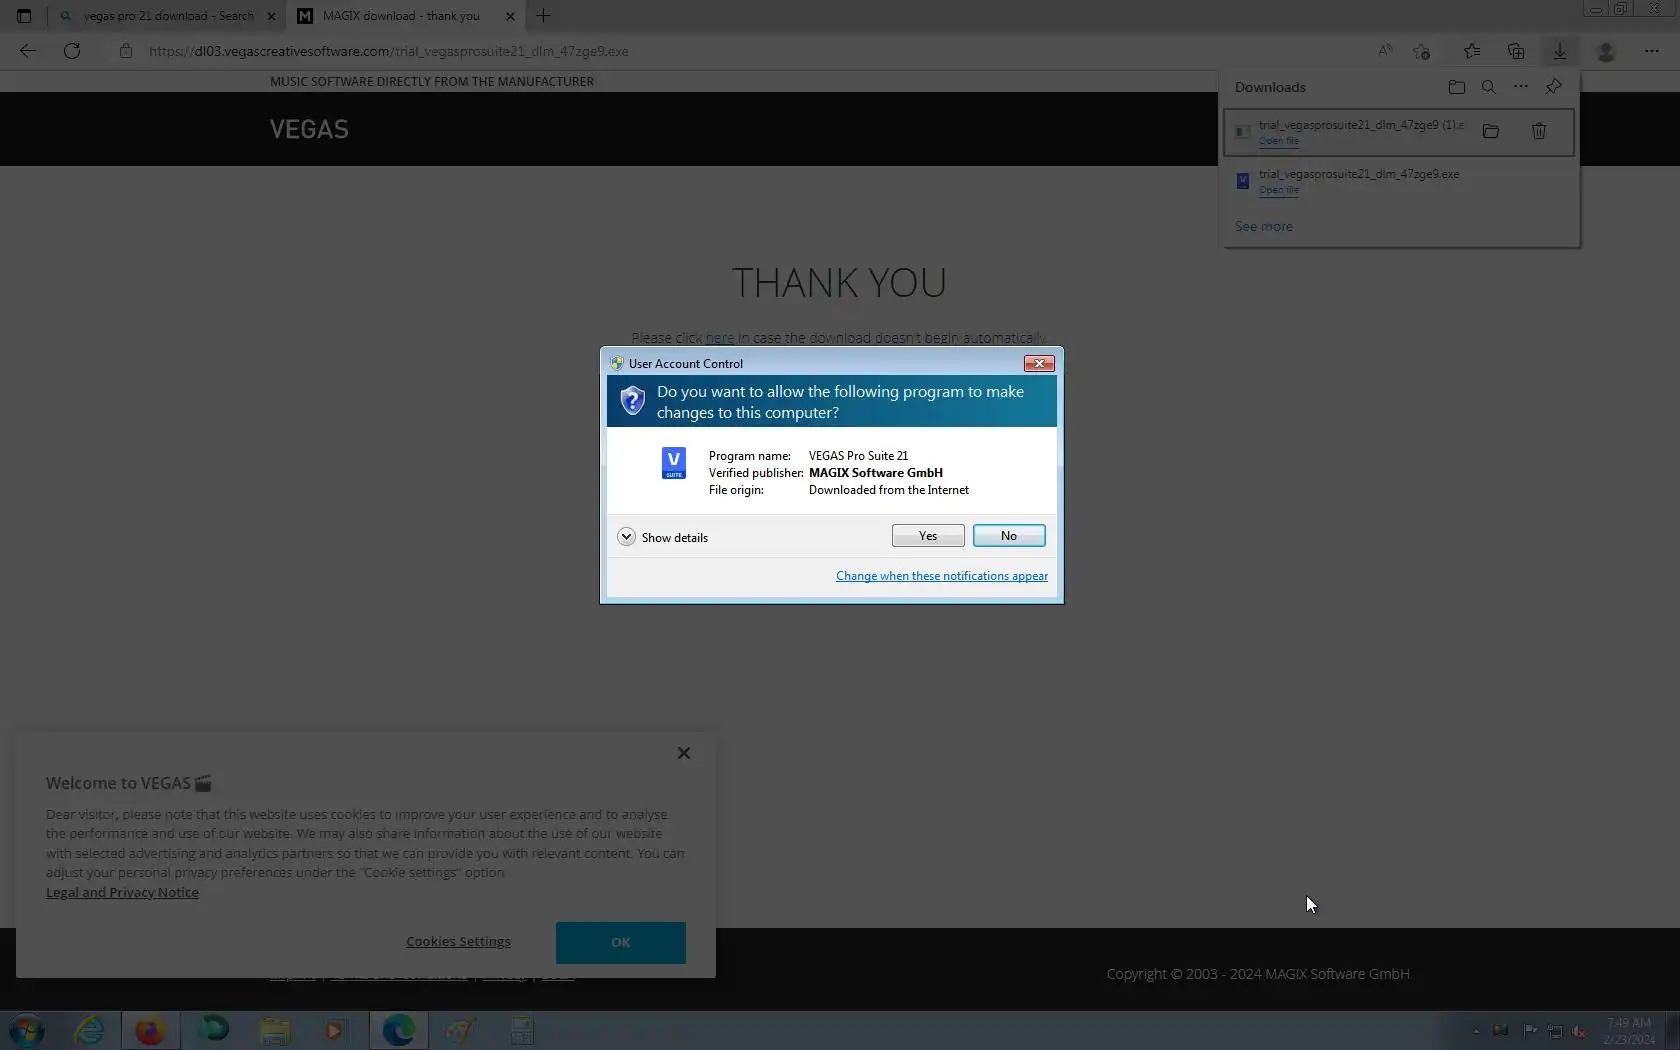Click No in User Account Control dialog
Screen dimensions: 1680x1050
click(1009, 536)
